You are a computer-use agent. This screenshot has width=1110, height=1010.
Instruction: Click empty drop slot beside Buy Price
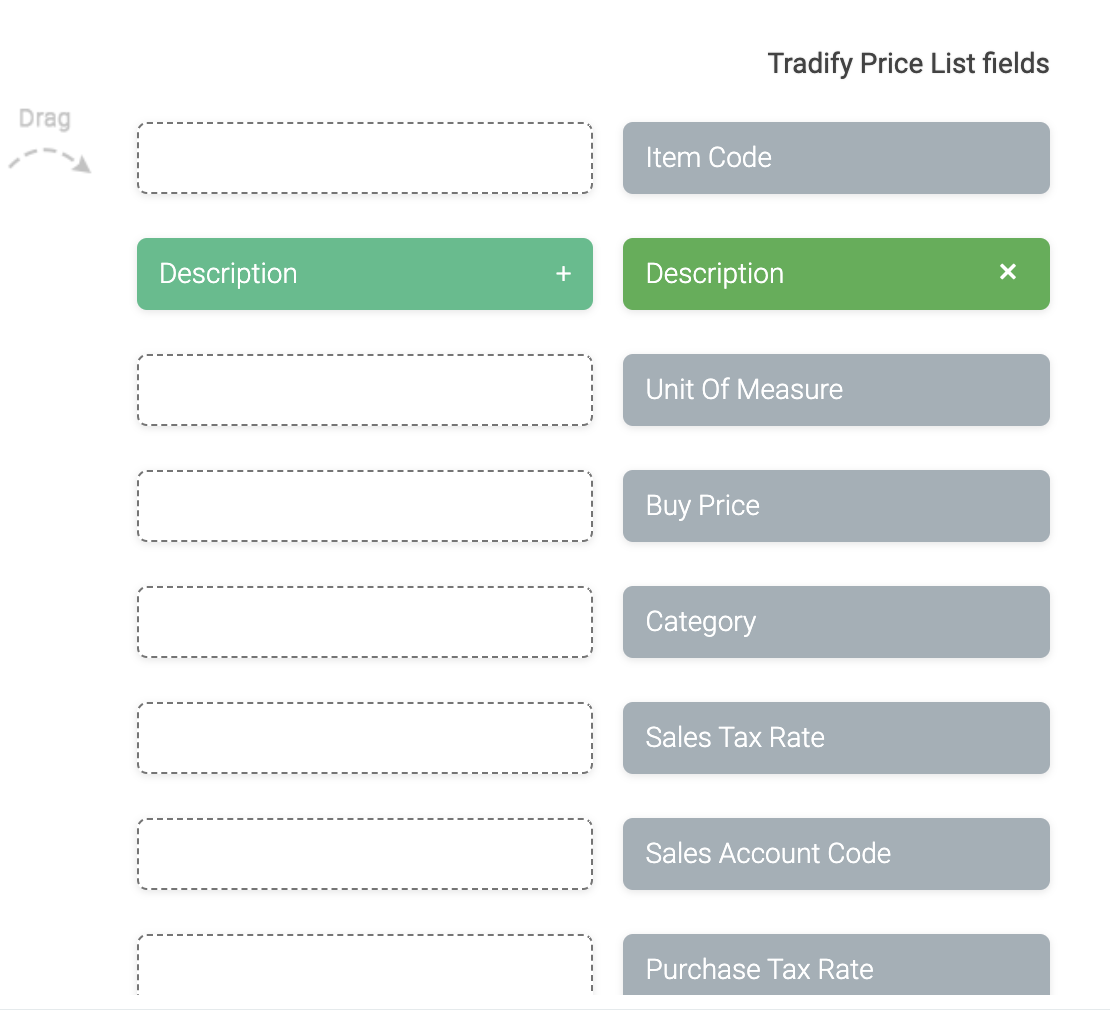coord(364,506)
